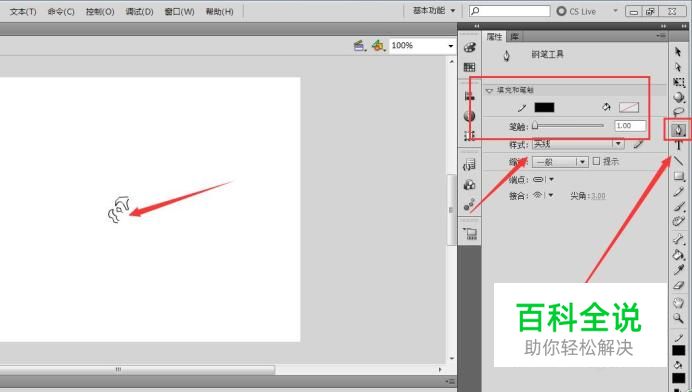Open the Motion Presets panel icon
This screenshot has width=692, height=392.
pyautogui.click(x=470, y=204)
